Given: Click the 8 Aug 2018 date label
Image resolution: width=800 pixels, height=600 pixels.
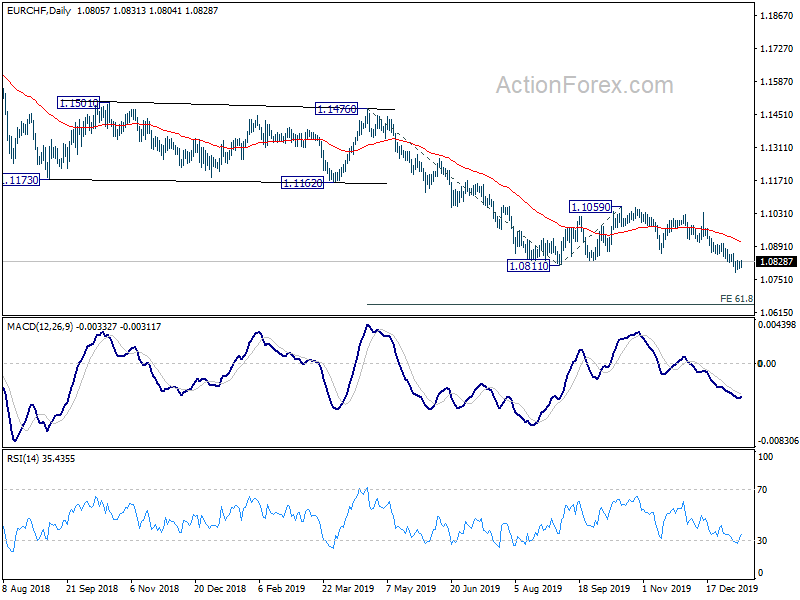Looking at the screenshot, I should point(27,588).
